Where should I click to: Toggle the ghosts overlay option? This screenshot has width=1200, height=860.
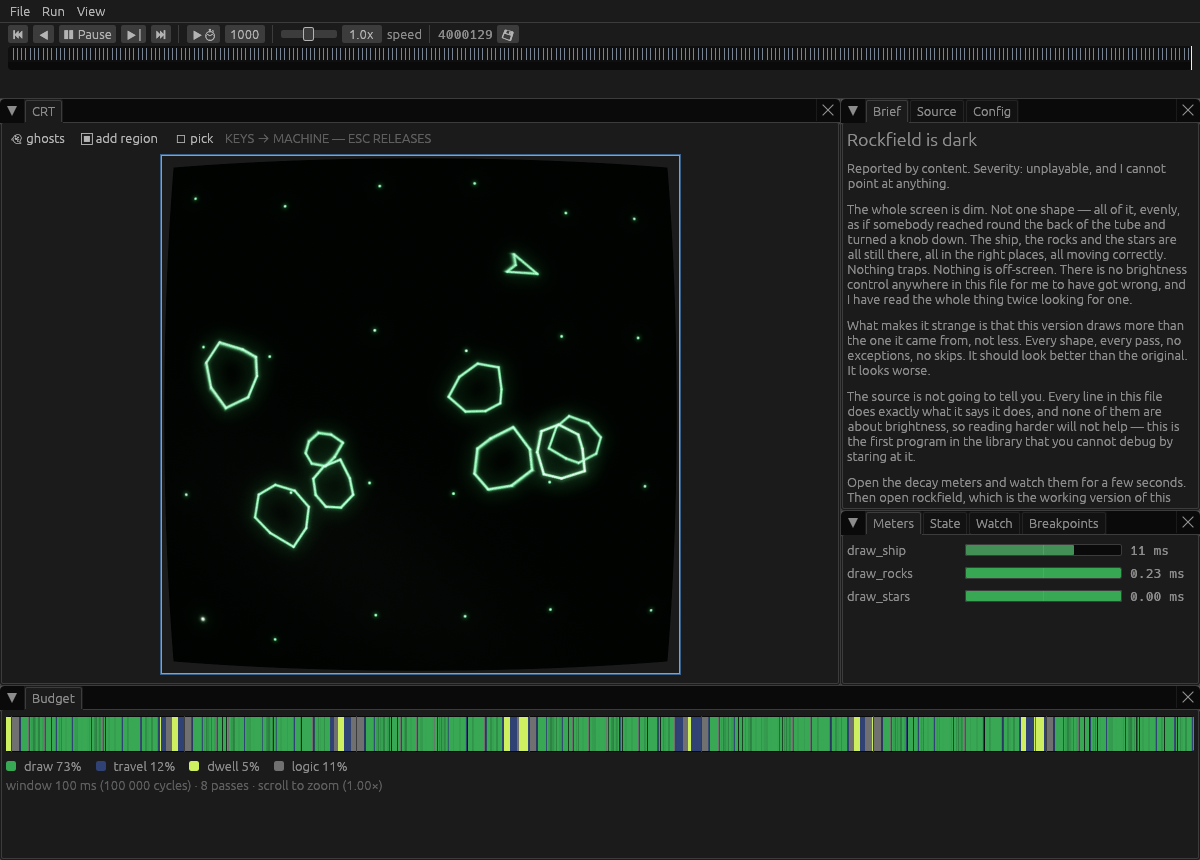point(38,139)
